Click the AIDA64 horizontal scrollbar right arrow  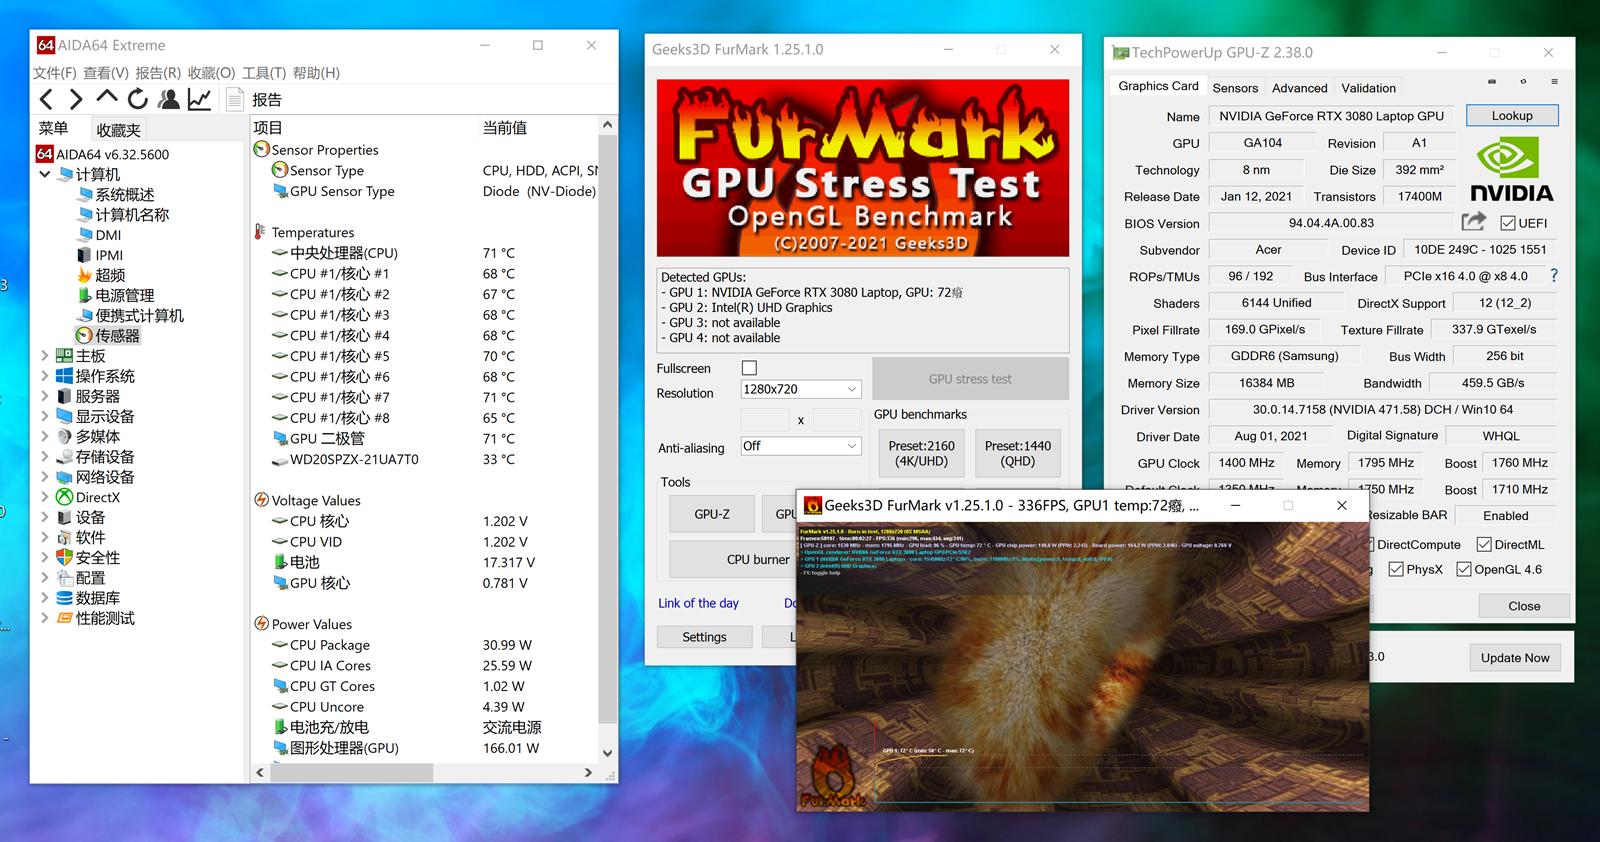(x=588, y=773)
